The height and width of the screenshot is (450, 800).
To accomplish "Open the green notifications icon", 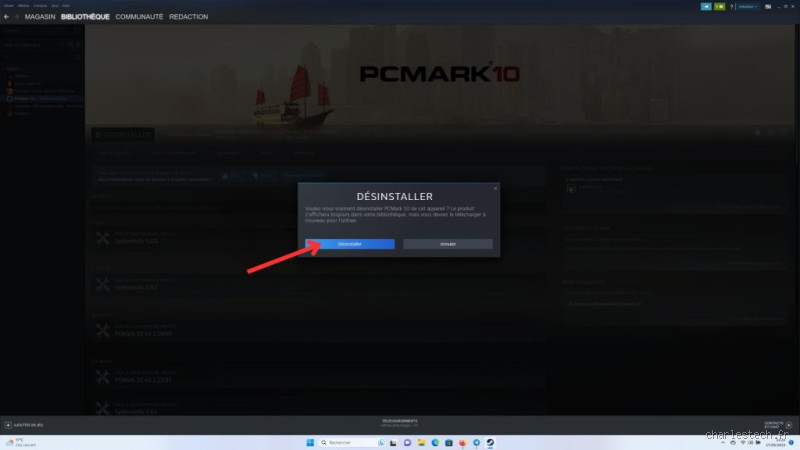I will point(719,7).
